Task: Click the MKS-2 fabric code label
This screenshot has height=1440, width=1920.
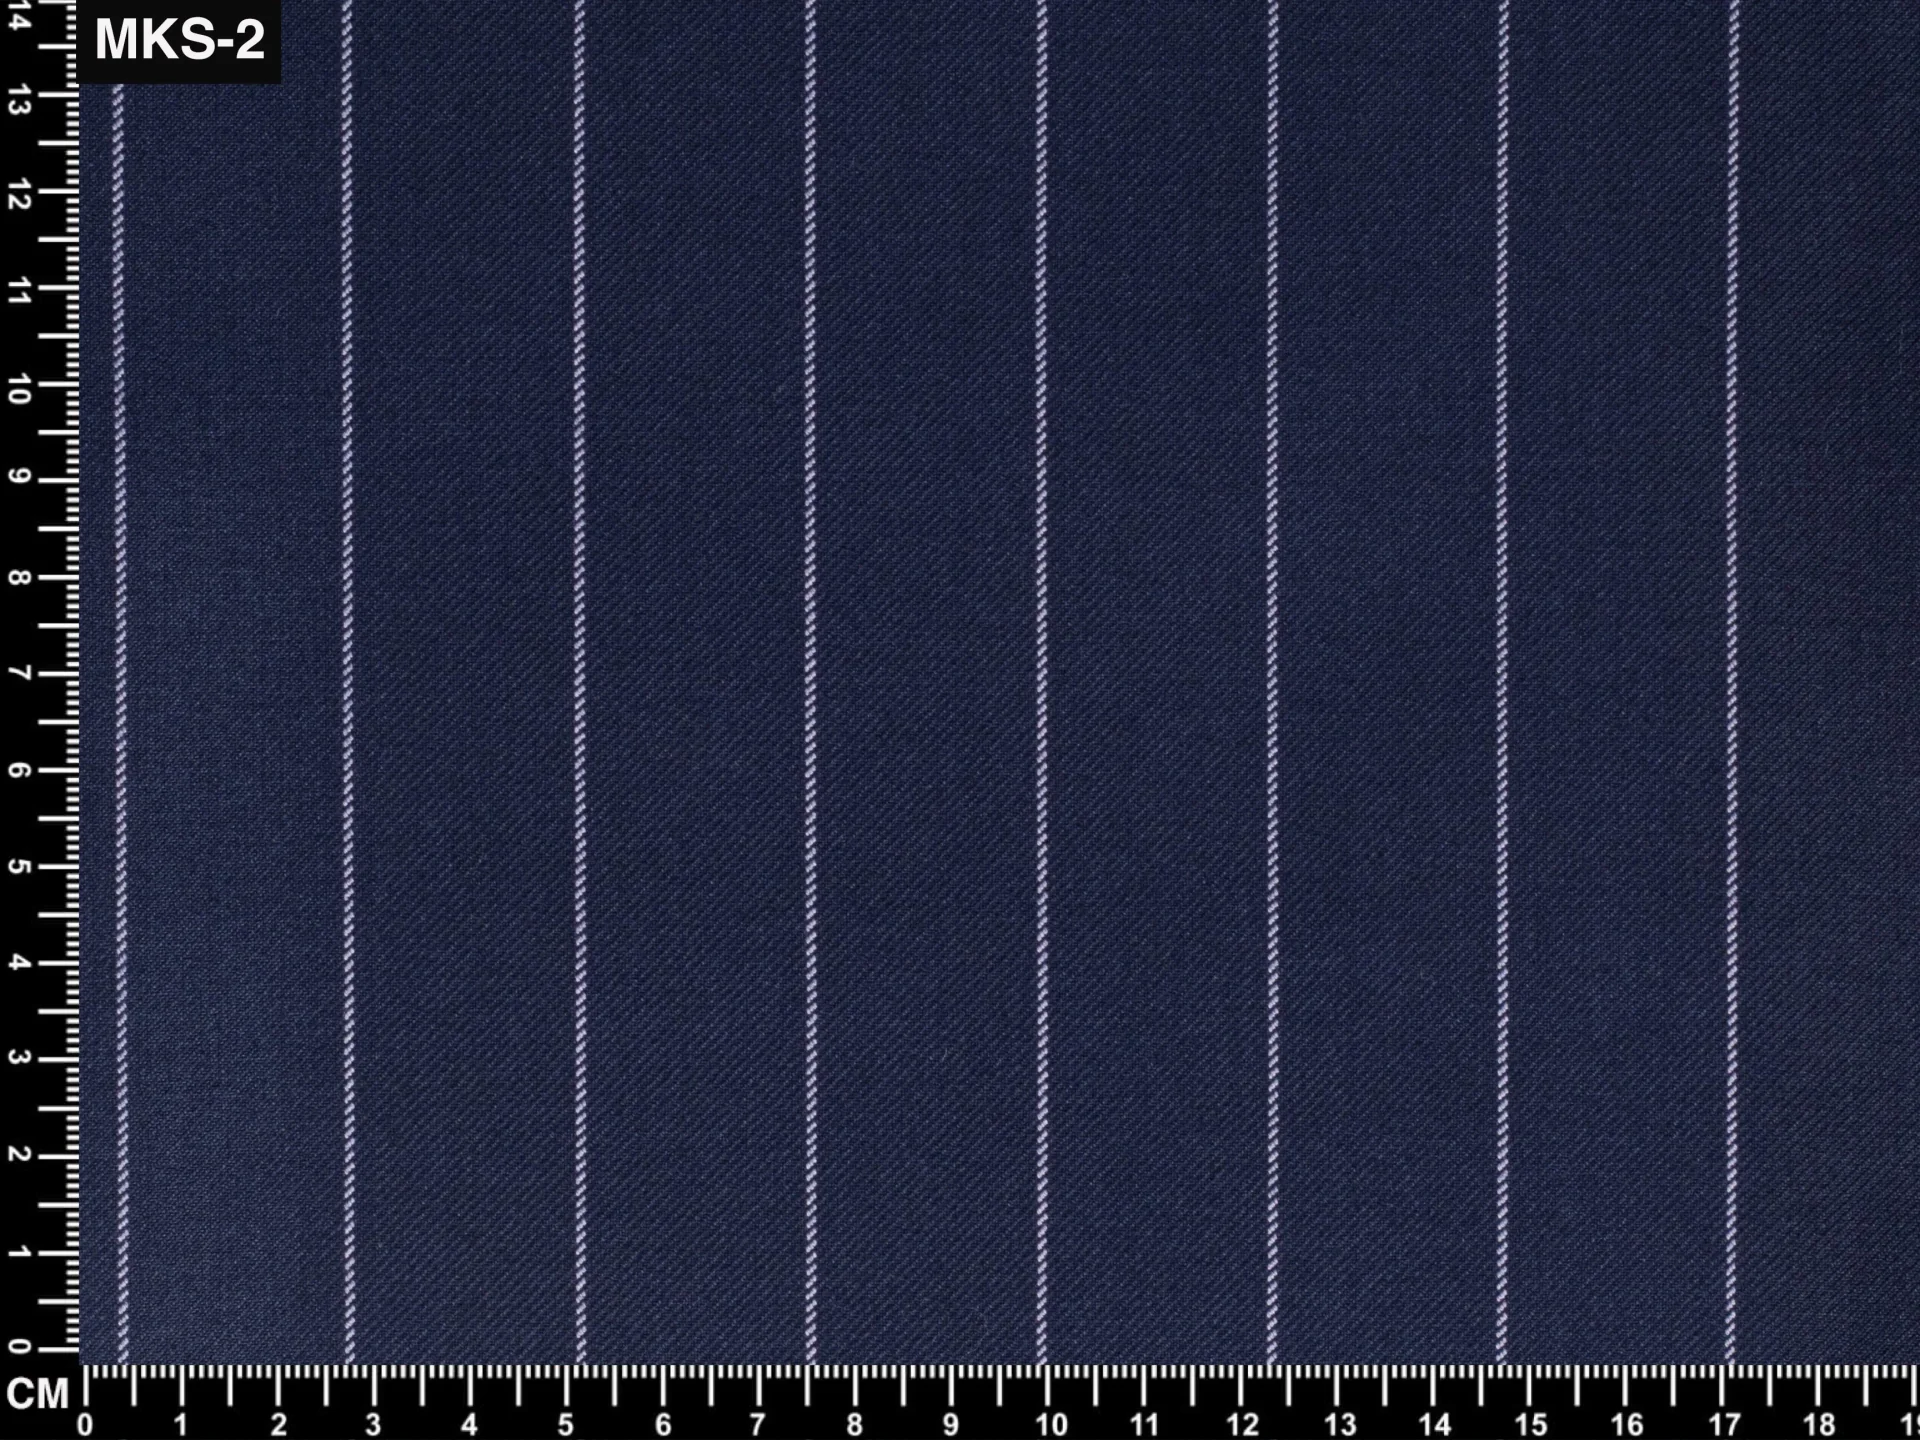Action: [x=179, y=41]
